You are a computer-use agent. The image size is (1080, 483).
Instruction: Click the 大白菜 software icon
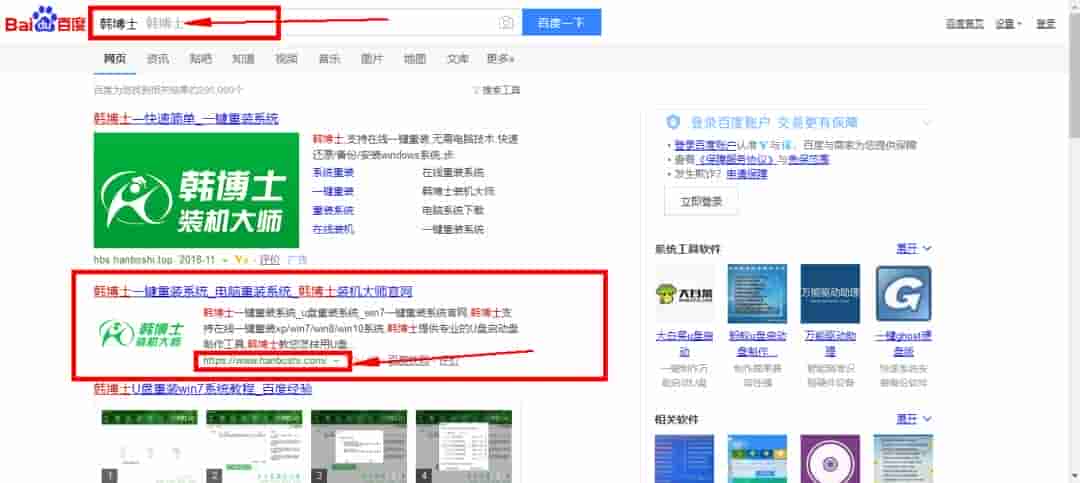pos(685,294)
